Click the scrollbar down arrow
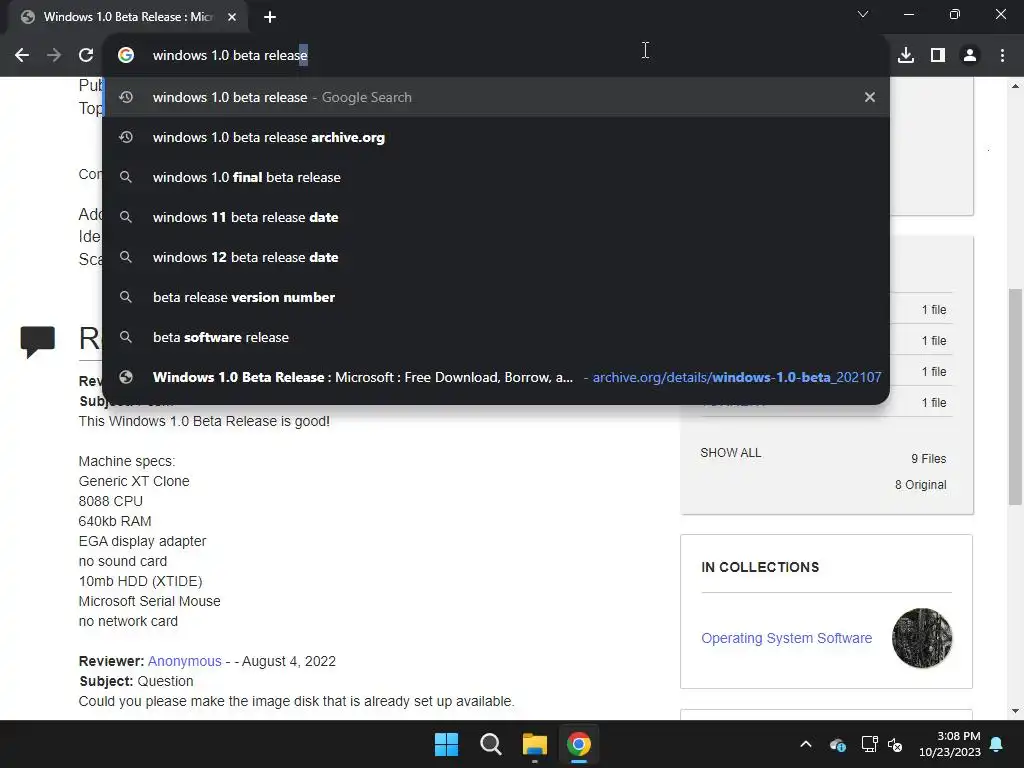 coord(1015,711)
